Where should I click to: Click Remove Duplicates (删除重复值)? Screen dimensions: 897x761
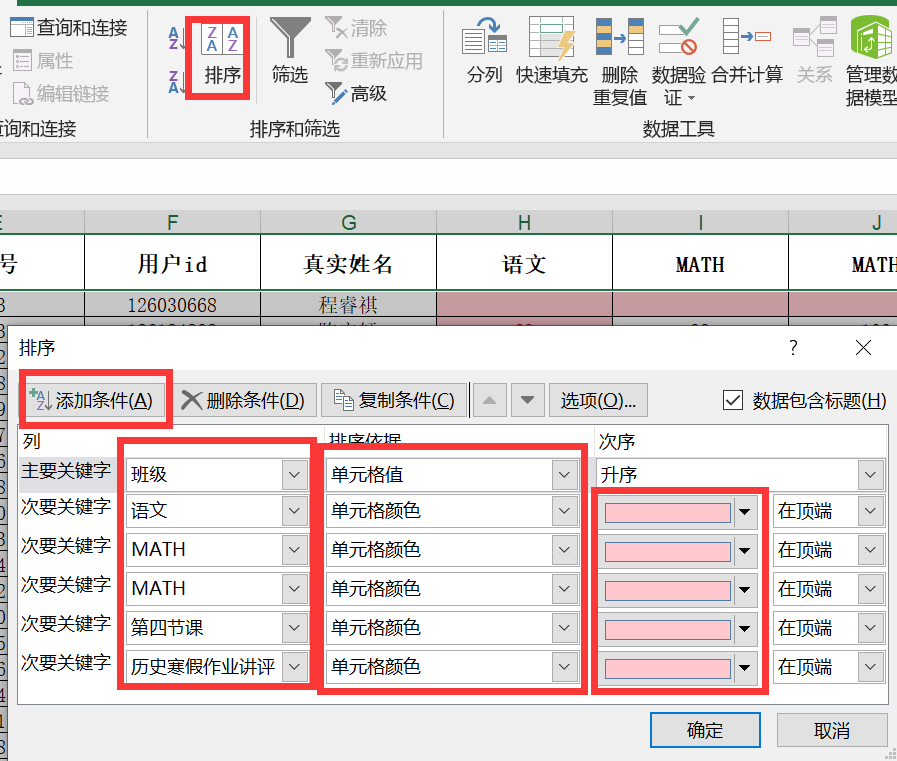620,62
